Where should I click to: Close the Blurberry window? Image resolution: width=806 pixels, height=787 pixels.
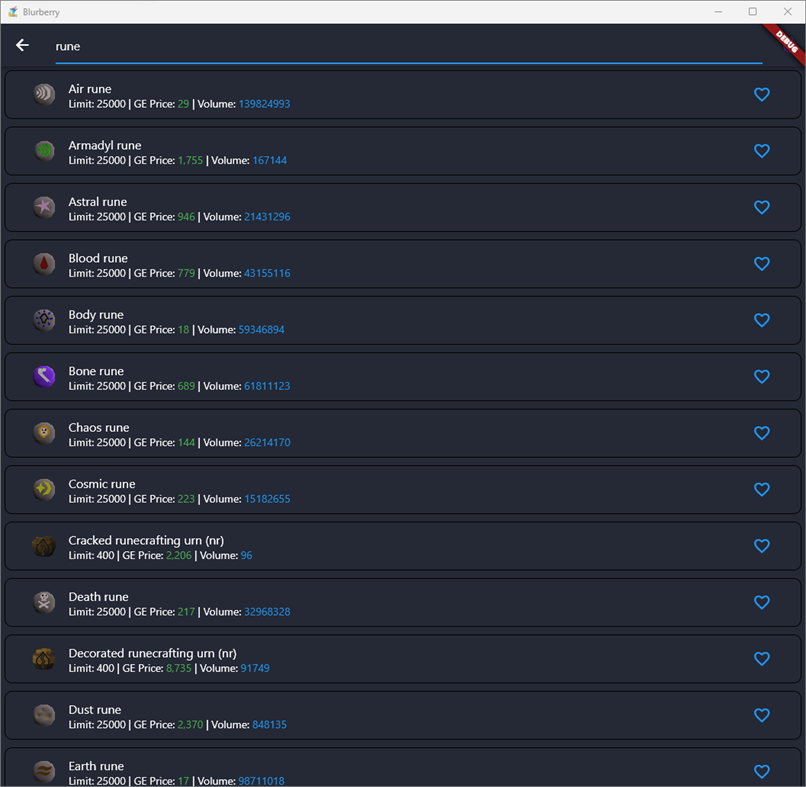coord(787,12)
